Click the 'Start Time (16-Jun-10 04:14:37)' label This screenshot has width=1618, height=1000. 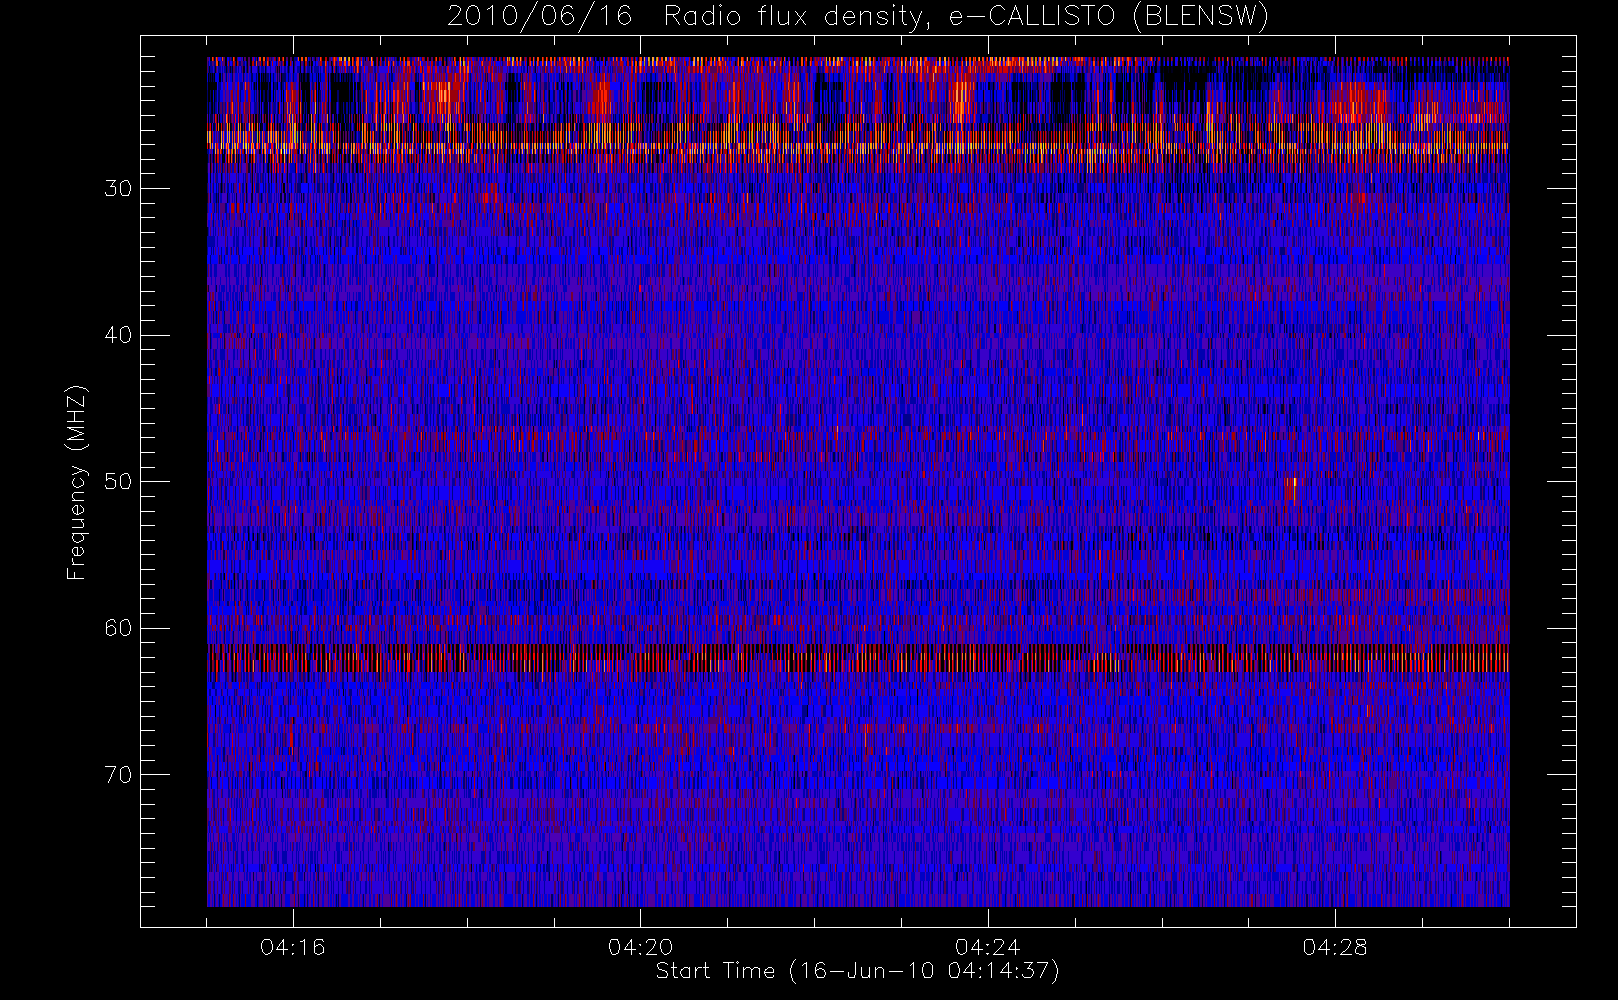click(x=857, y=971)
